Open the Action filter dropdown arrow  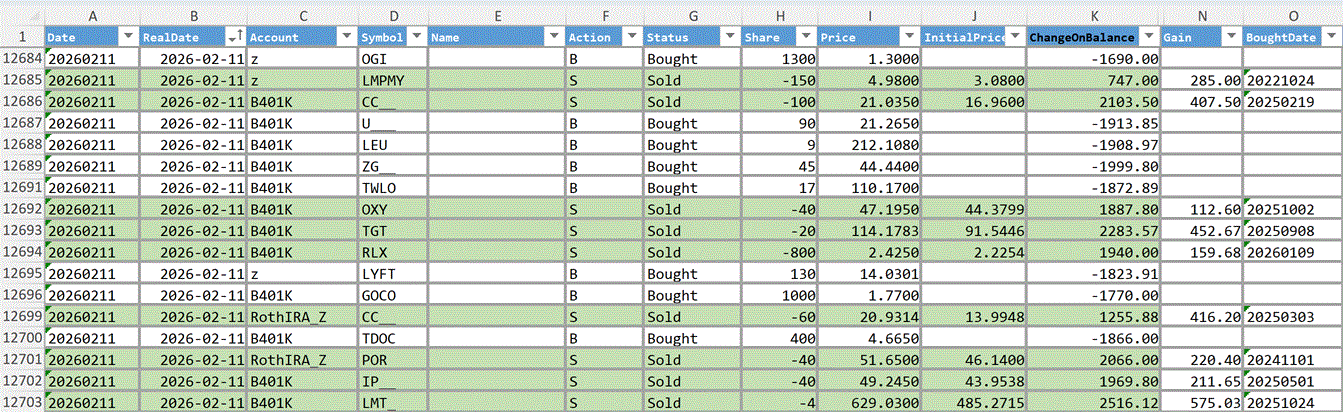(631, 37)
